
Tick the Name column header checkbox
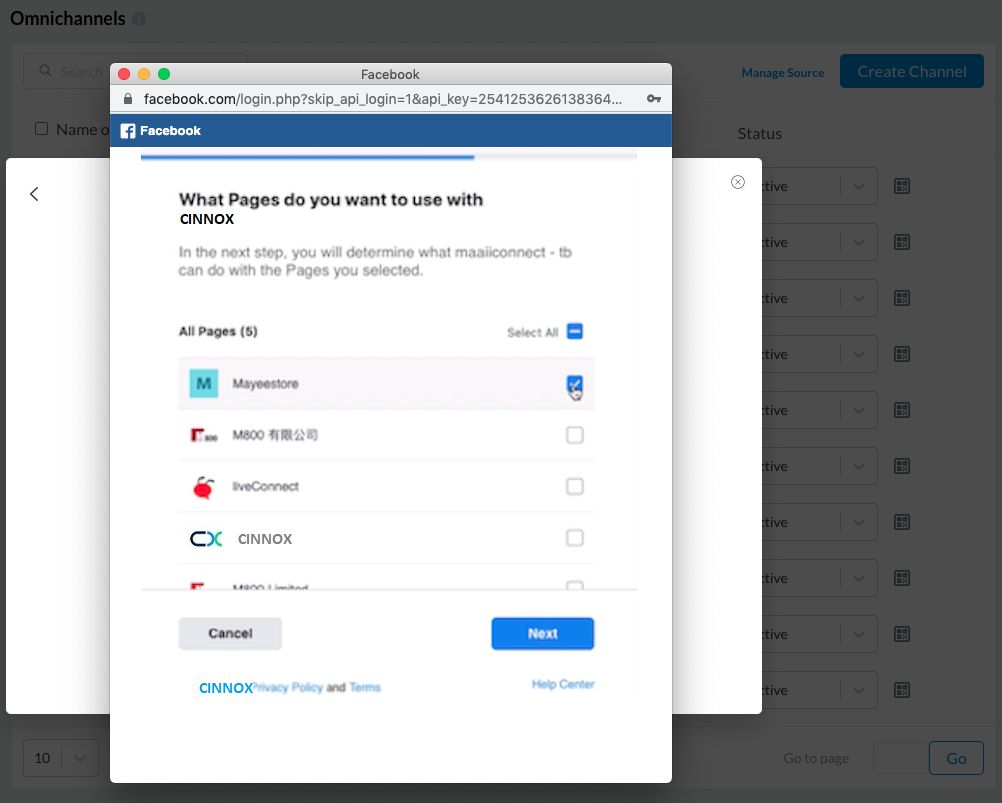(x=42, y=129)
